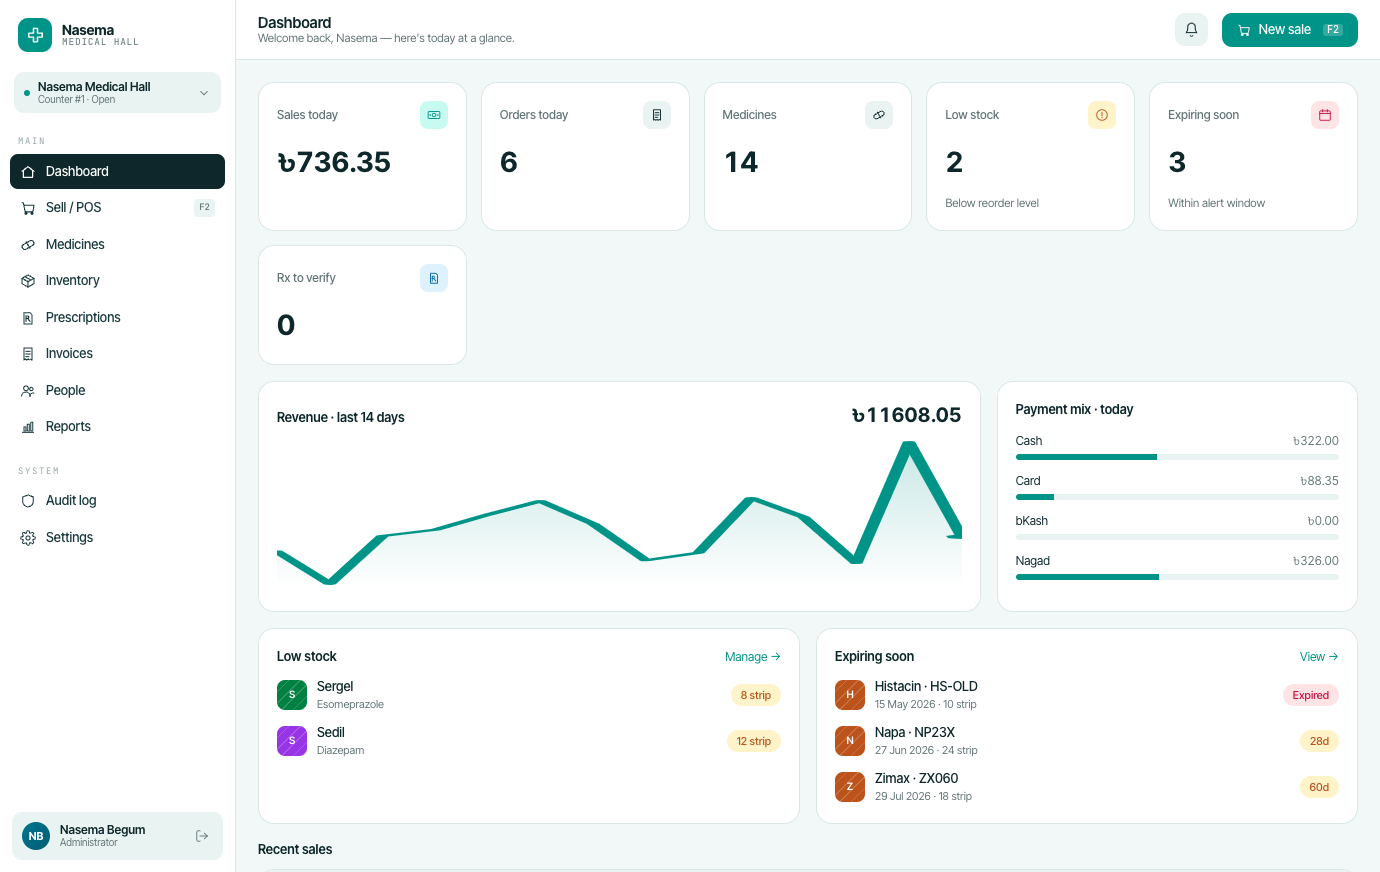Click the Nasema green cross logo

35,35
